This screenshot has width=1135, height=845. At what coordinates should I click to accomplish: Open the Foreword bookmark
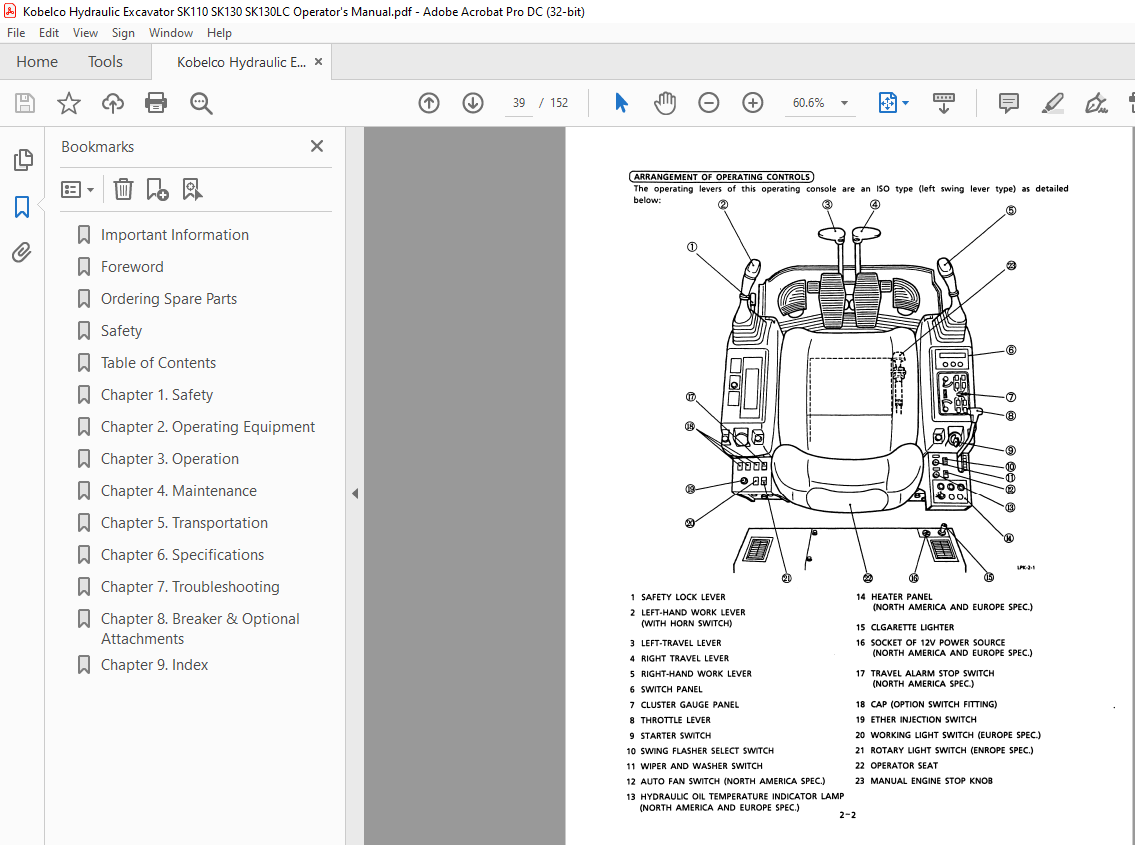pos(132,266)
